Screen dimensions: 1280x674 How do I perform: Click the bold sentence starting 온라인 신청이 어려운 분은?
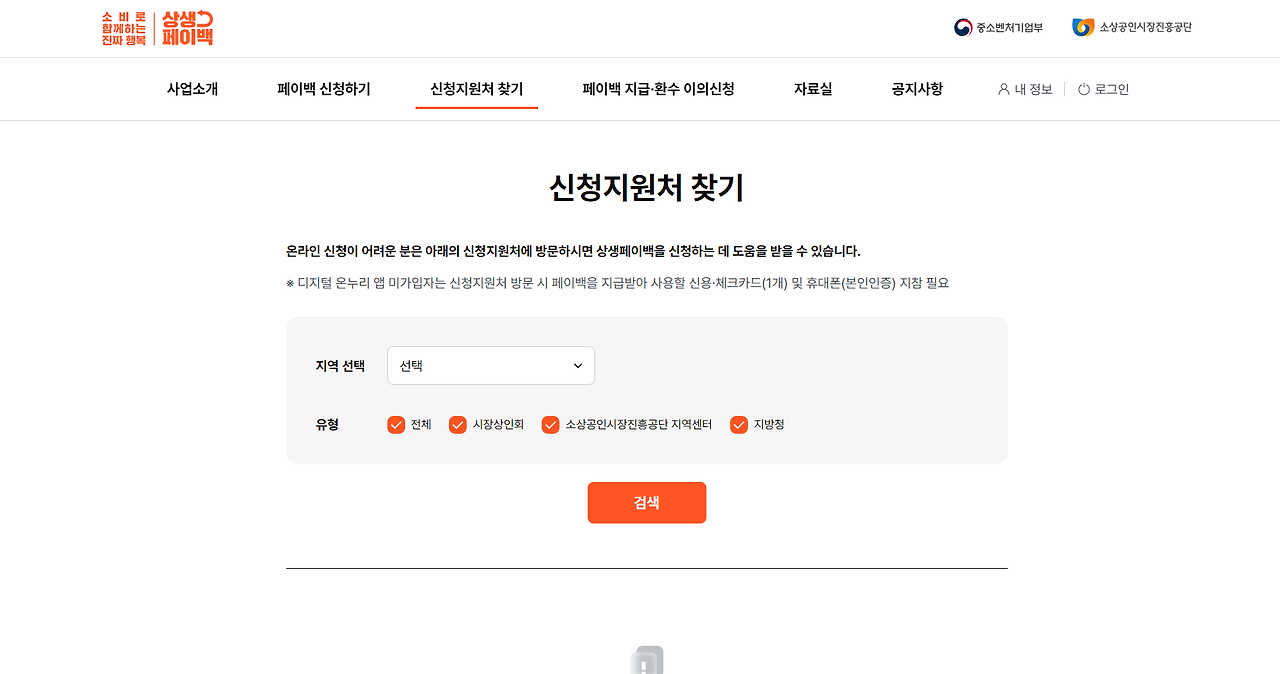click(573, 251)
